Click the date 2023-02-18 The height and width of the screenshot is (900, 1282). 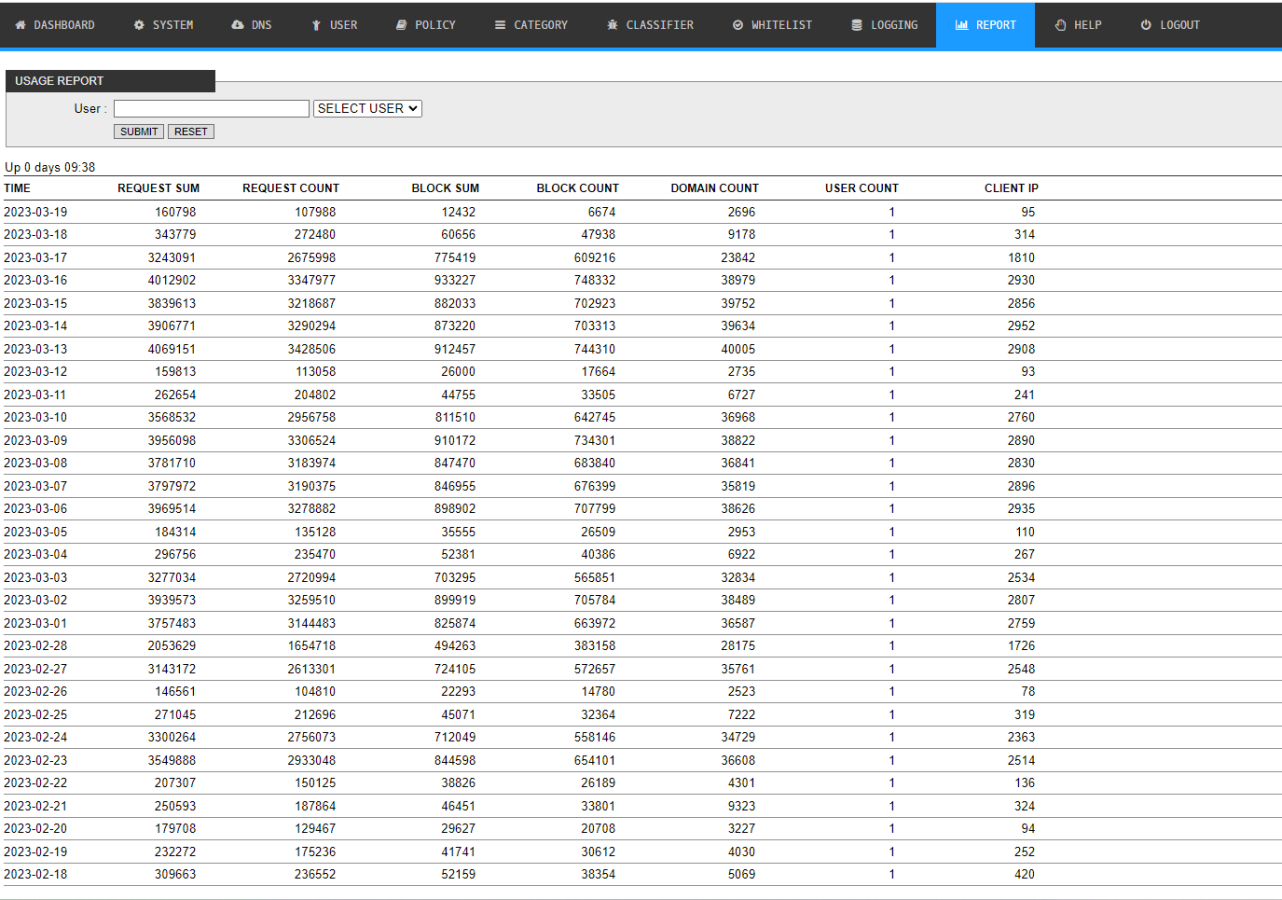36,874
